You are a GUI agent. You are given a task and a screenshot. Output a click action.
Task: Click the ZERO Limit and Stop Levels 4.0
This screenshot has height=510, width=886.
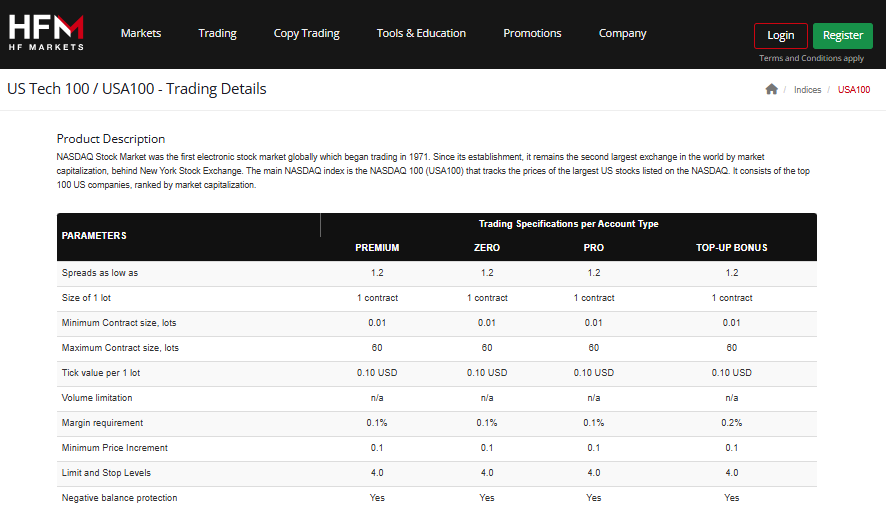(487, 473)
